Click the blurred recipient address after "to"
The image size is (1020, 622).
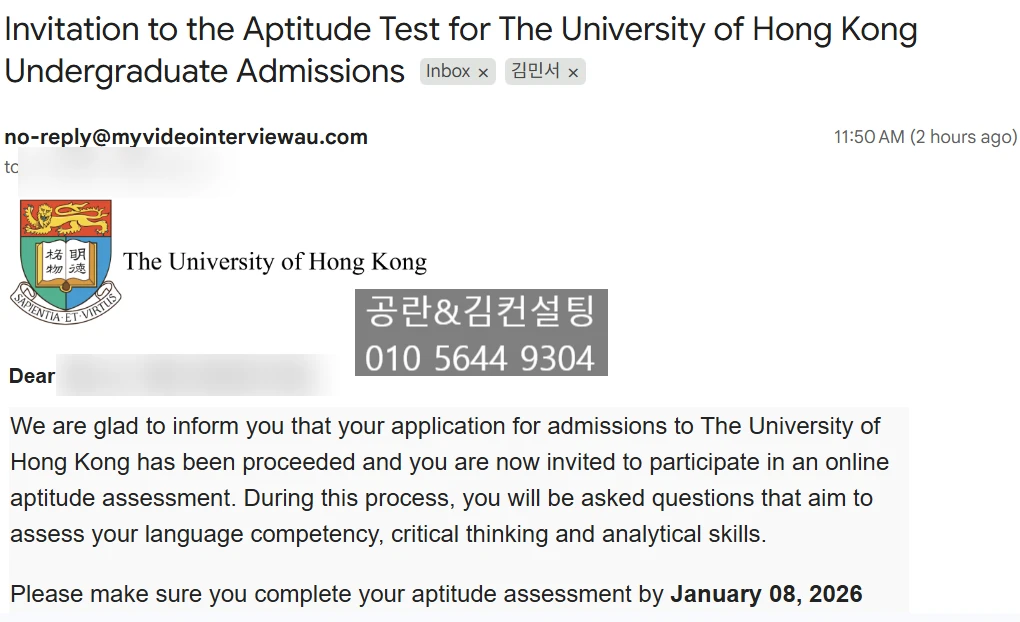125,167
